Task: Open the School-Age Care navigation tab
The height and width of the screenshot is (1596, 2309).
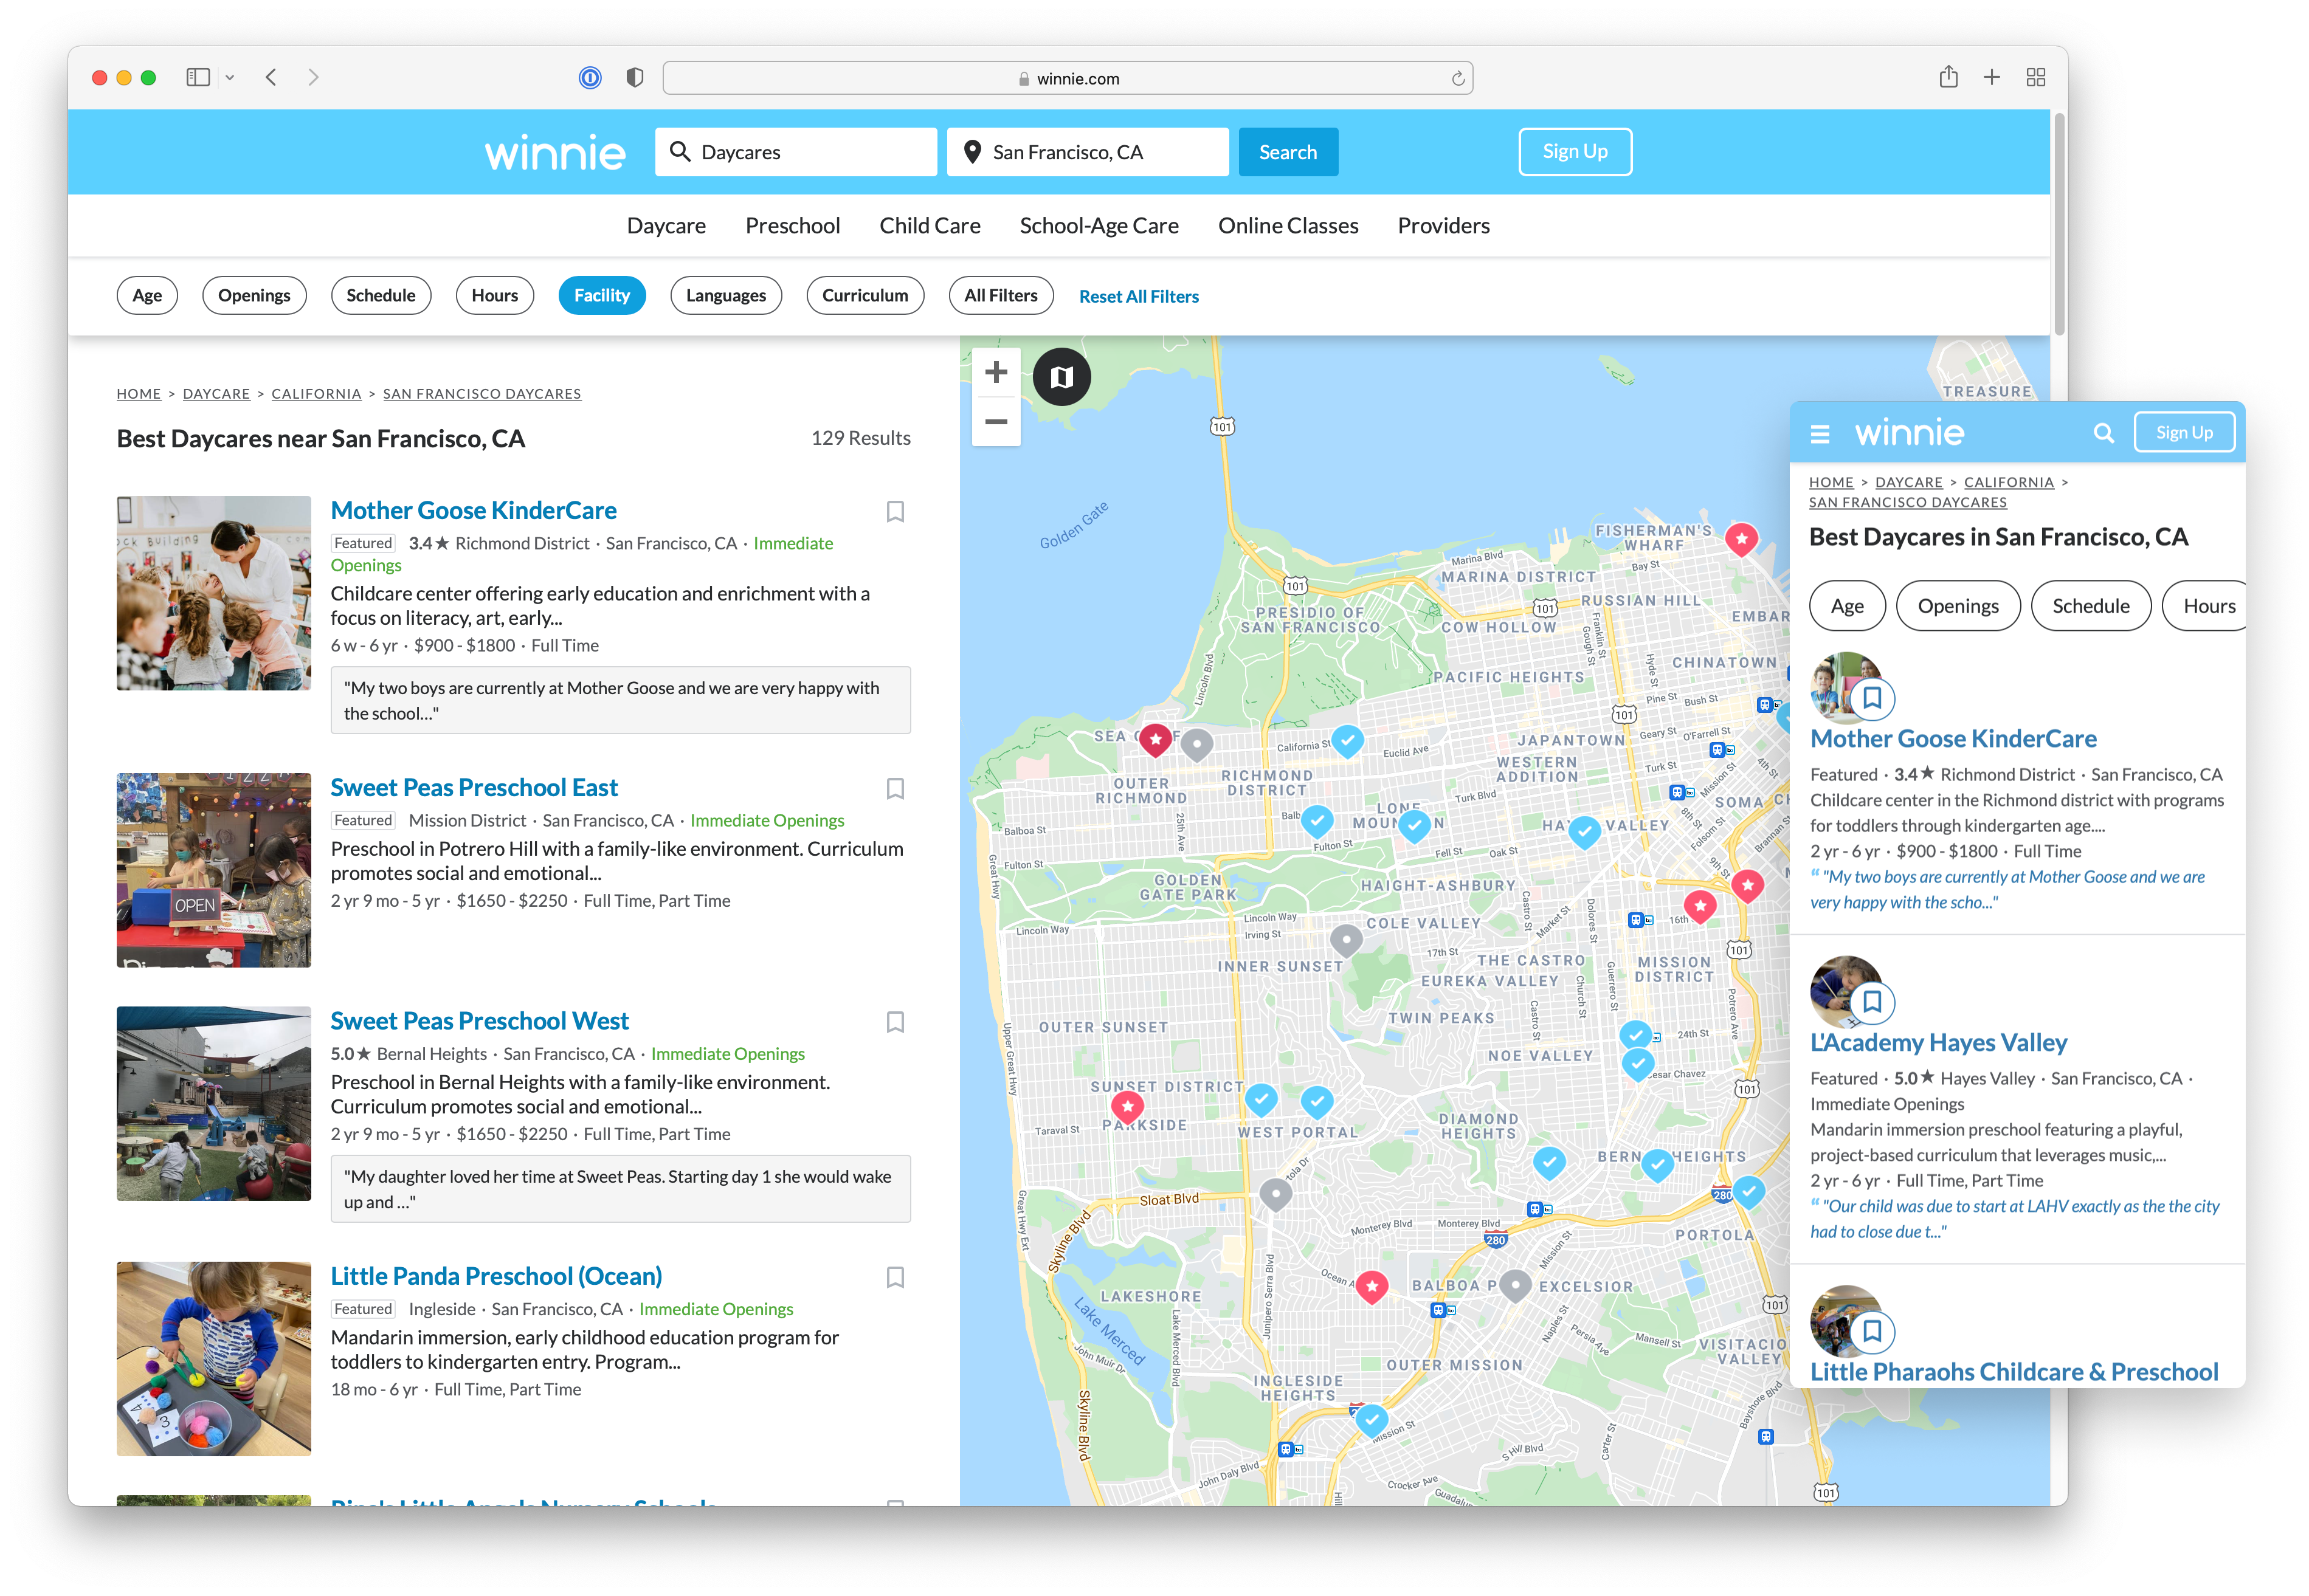Action: [x=1098, y=226]
